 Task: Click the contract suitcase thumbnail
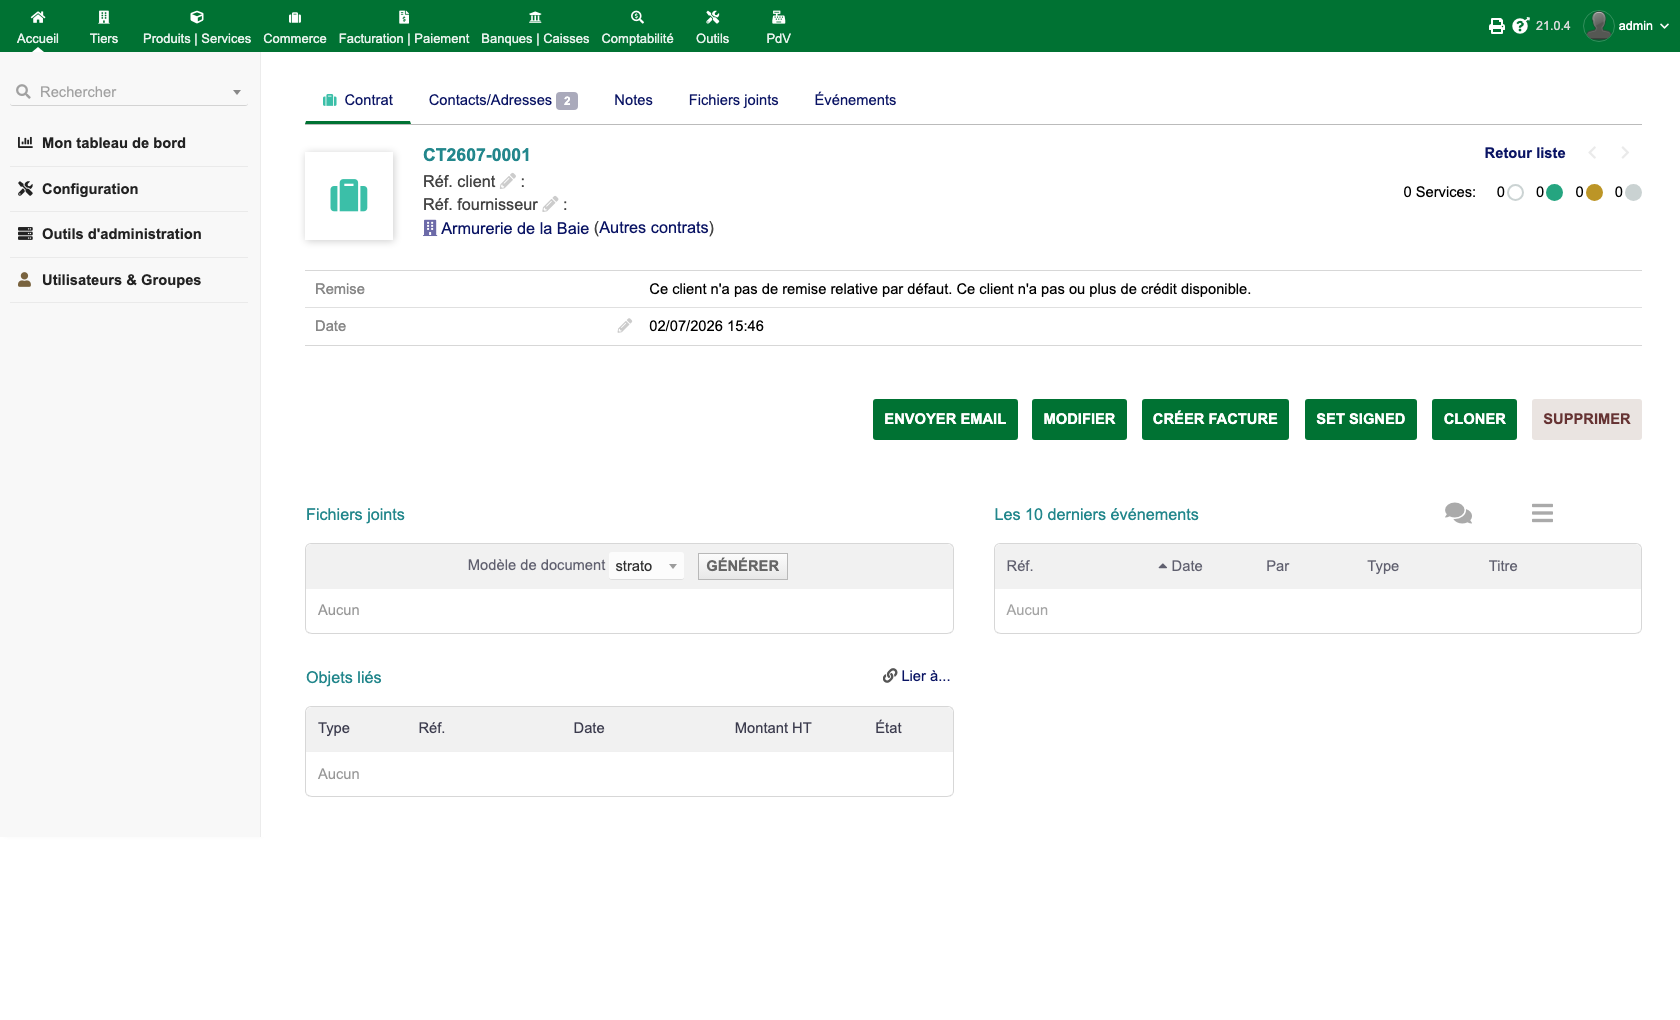click(349, 196)
